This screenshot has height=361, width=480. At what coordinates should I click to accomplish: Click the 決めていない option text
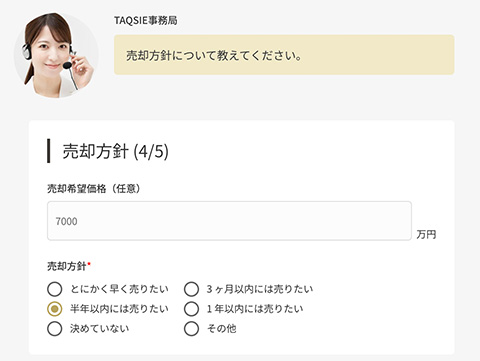tap(99, 328)
